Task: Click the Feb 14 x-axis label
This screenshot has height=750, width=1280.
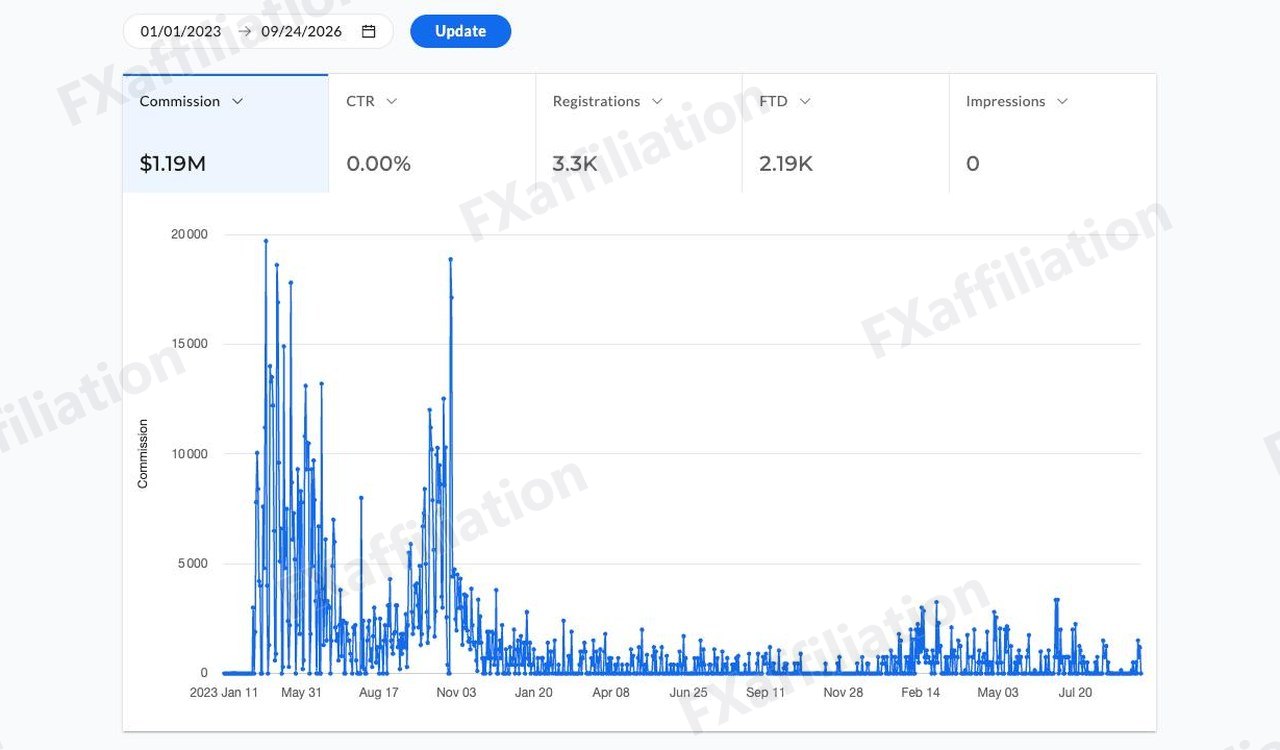Action: tap(920, 692)
